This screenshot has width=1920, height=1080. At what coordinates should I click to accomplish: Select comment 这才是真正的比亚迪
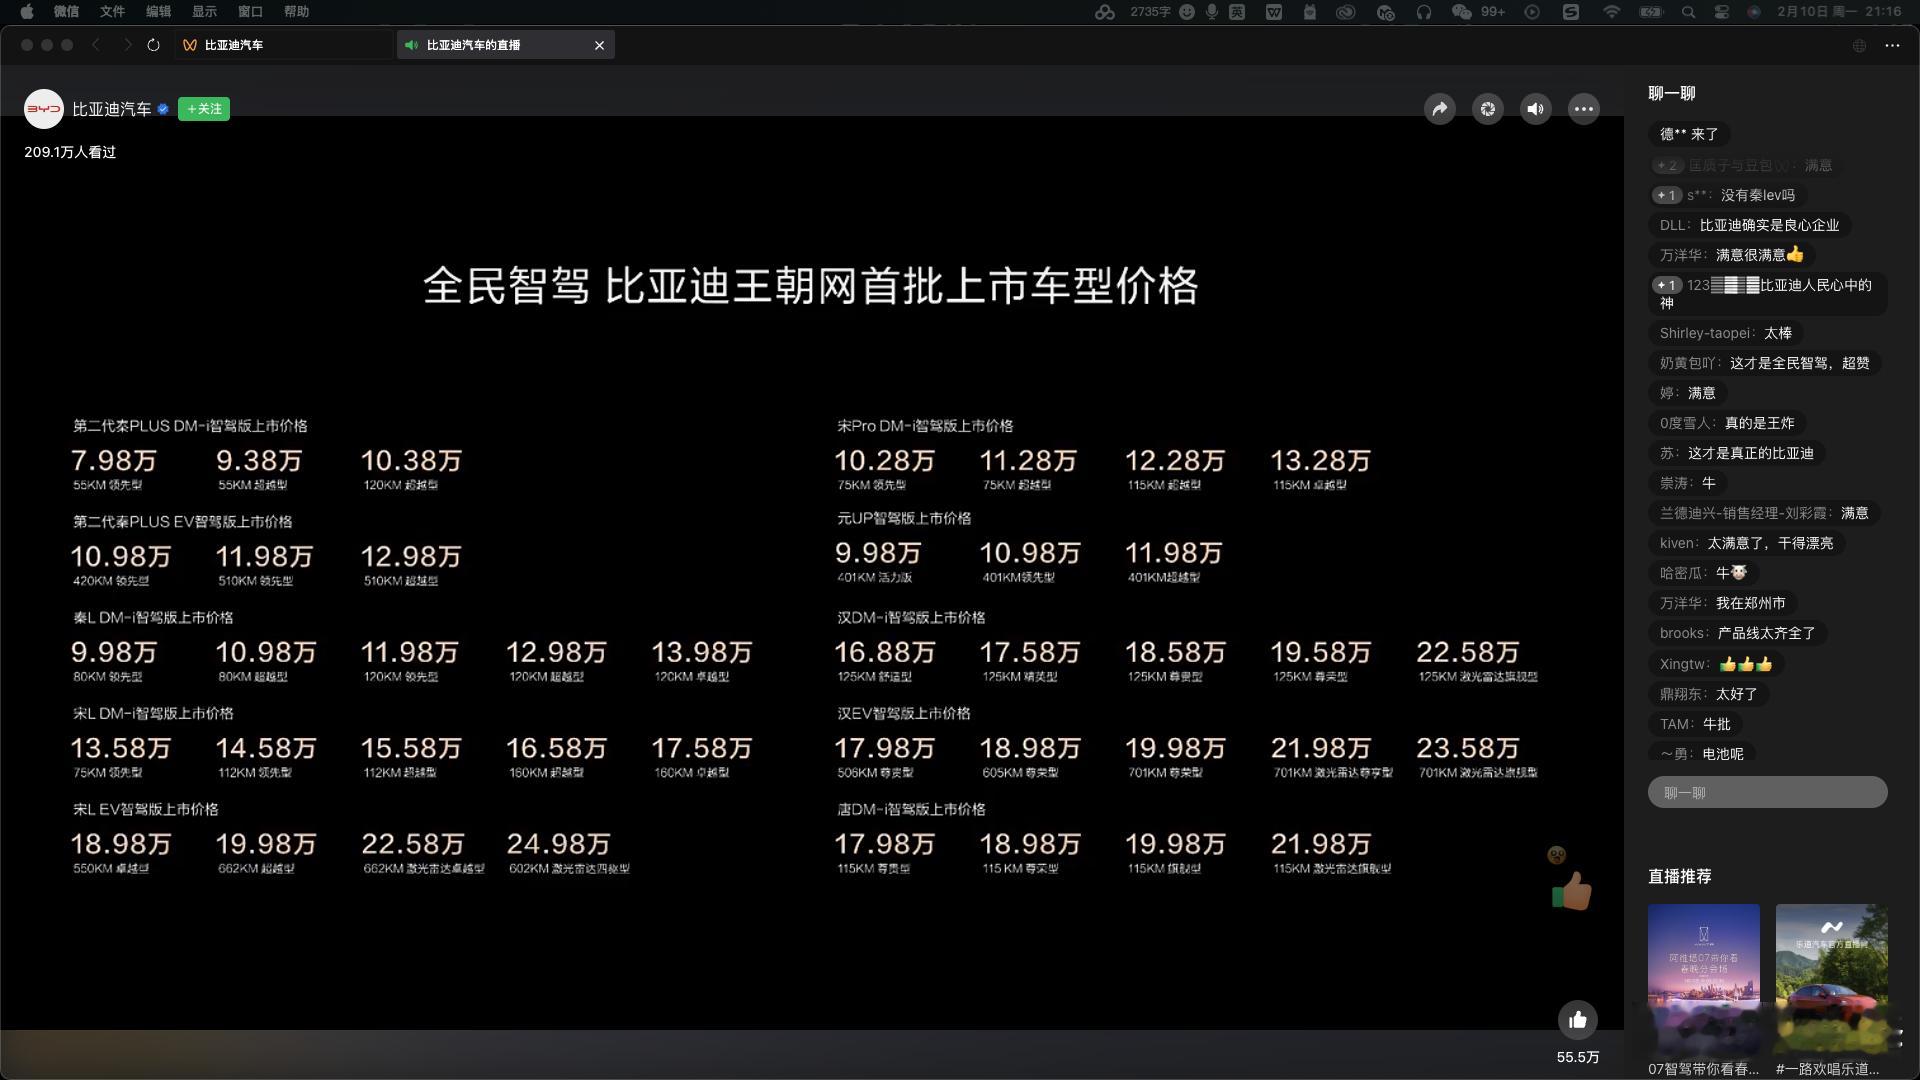(x=1736, y=453)
